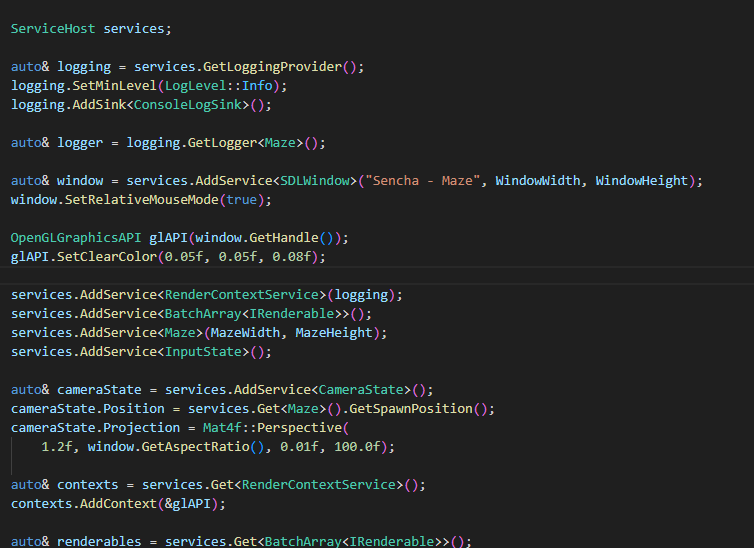Click the ConsoleLogSink template argument
754x548 pixels.
(x=188, y=105)
